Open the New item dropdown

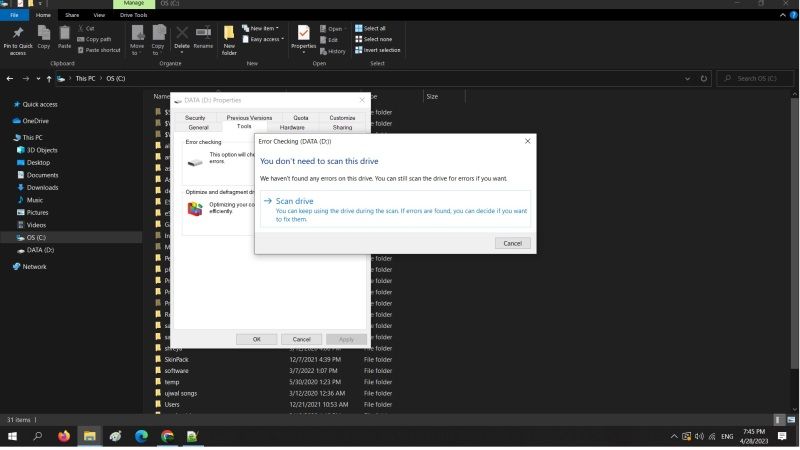click(261, 29)
